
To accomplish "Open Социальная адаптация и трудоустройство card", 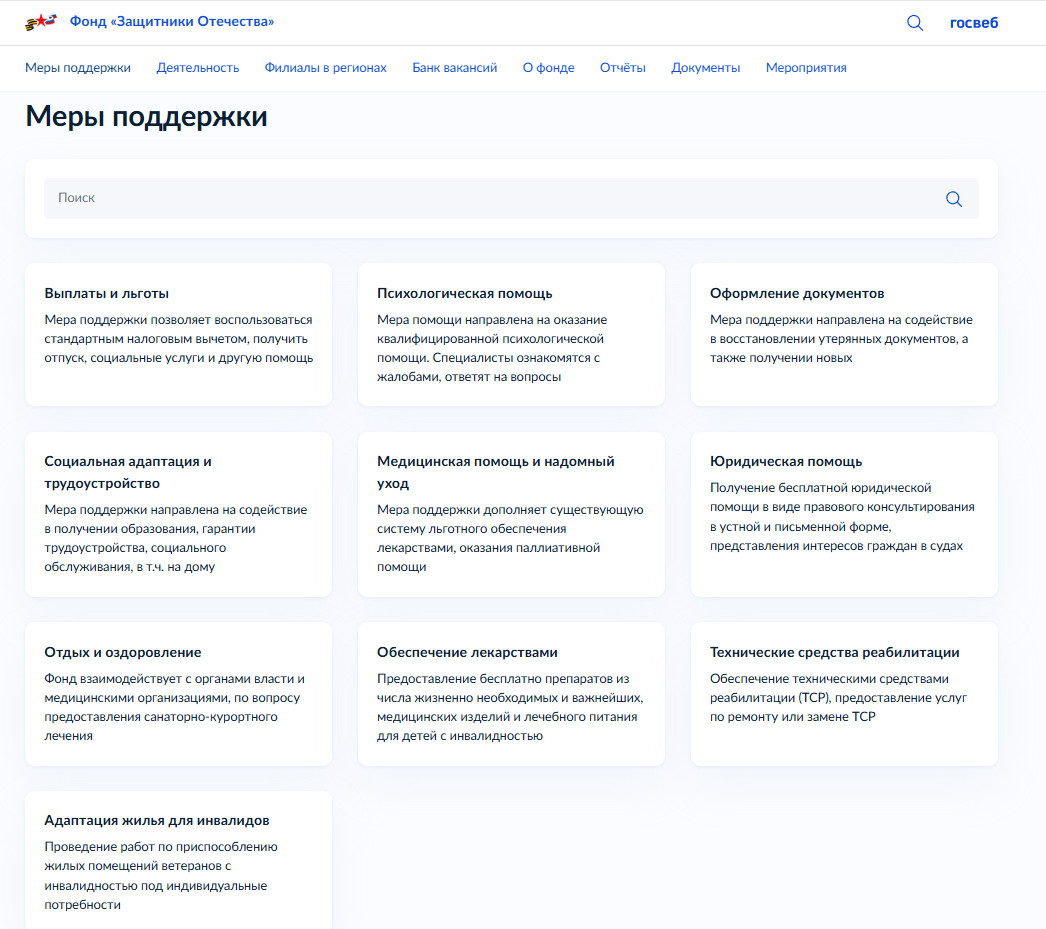I will tap(178, 514).
